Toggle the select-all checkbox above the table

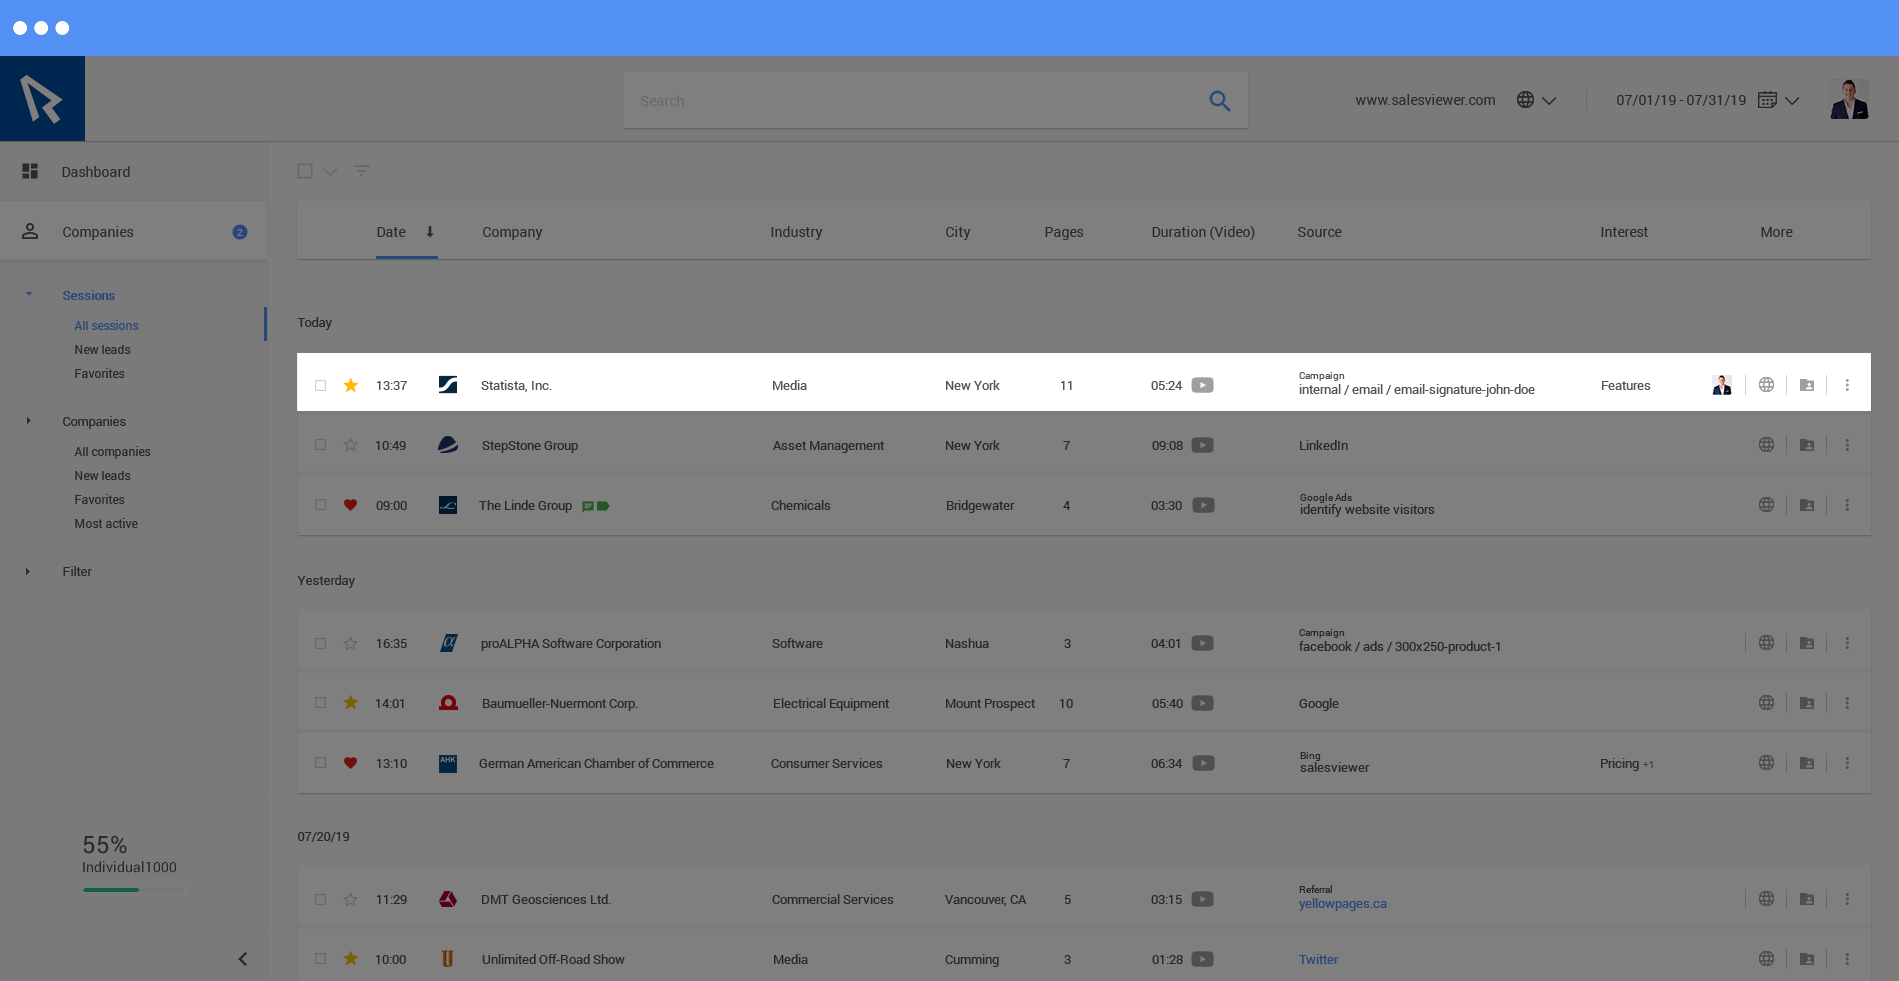[305, 171]
